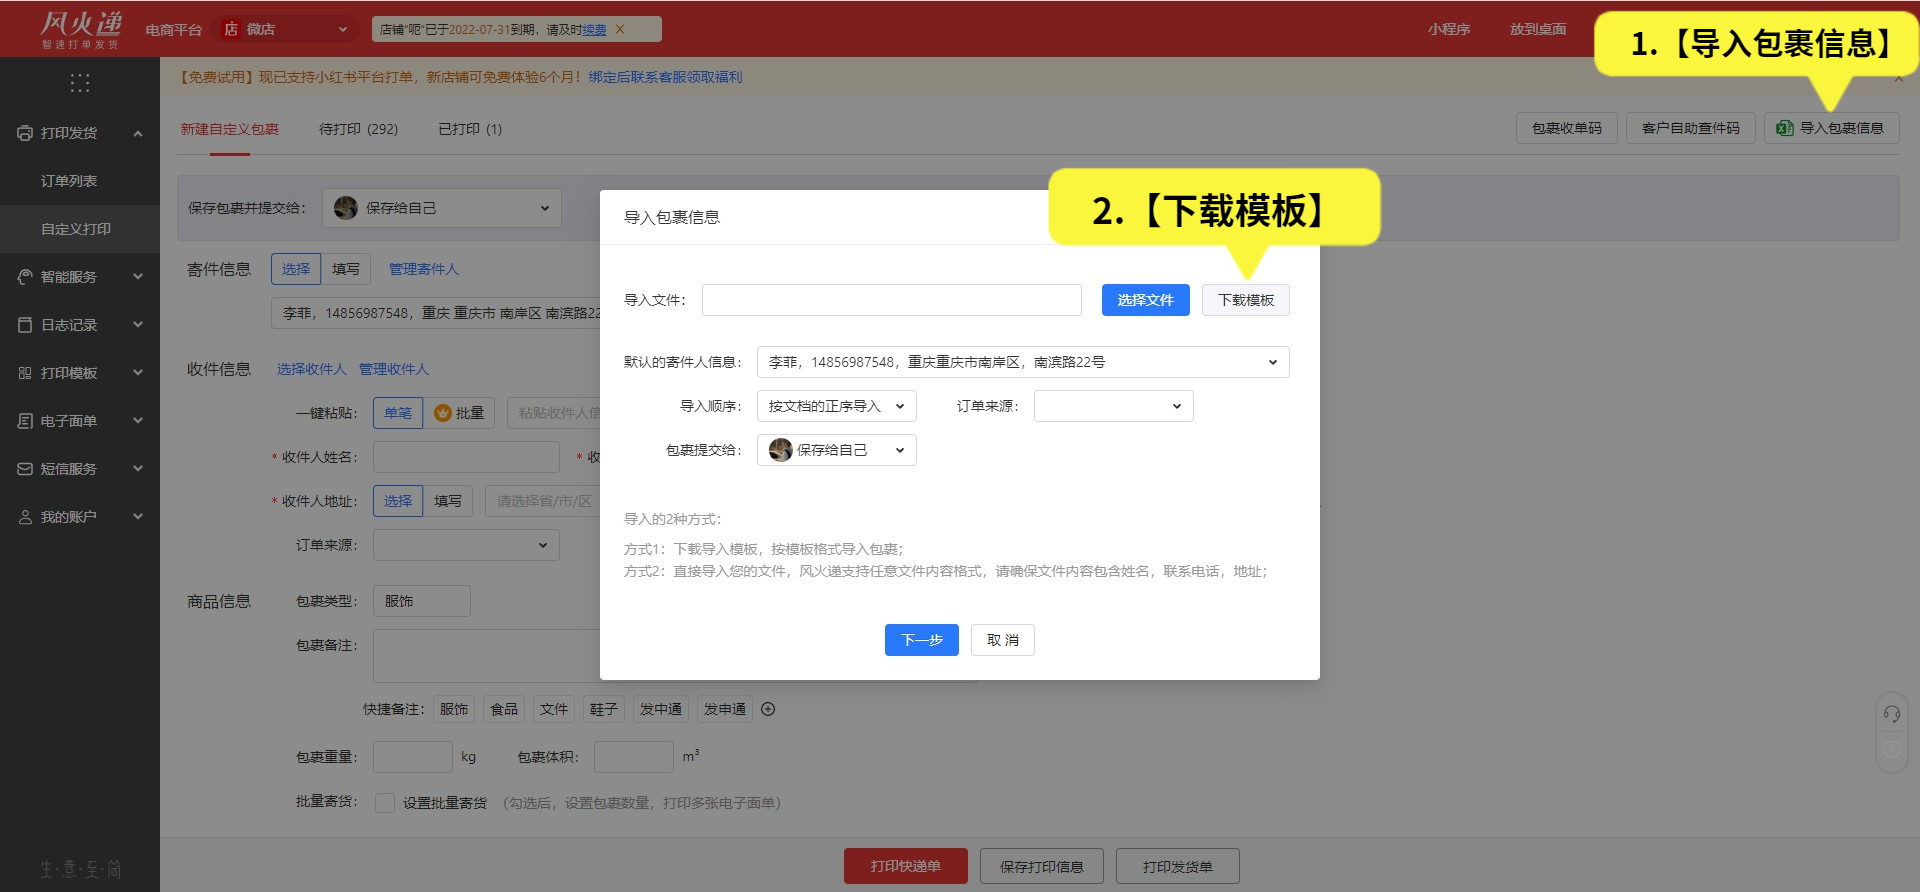Click the Excel icon on 导入包裹信息
Image resolution: width=1920 pixels, height=892 pixels.
coord(1784,128)
